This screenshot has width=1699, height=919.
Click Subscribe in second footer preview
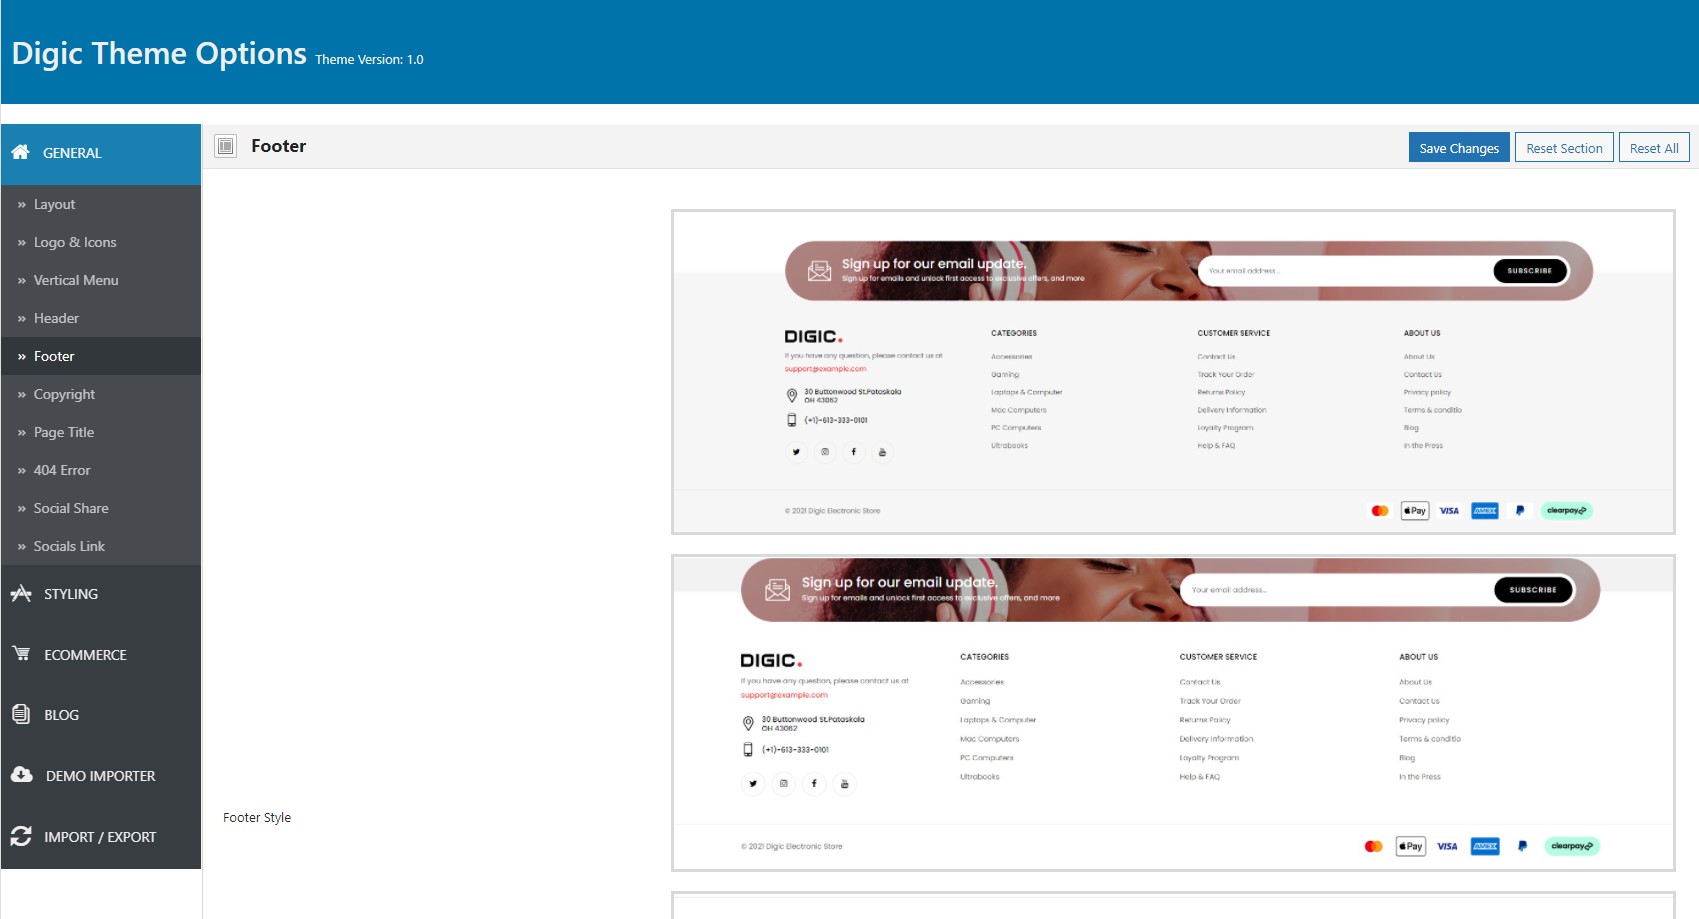click(x=1533, y=590)
